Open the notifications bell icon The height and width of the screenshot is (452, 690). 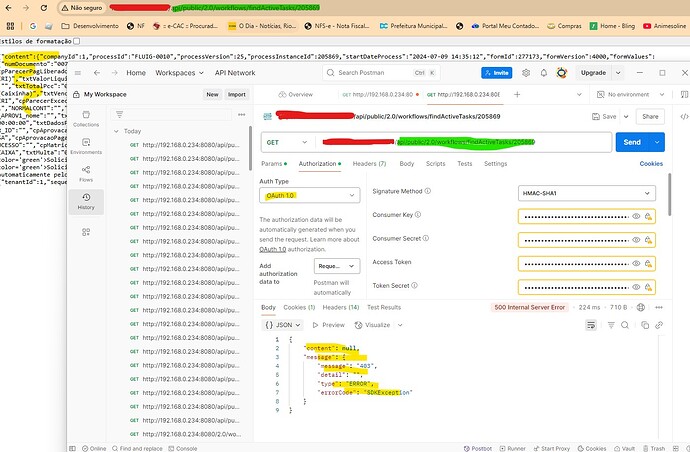(x=544, y=73)
